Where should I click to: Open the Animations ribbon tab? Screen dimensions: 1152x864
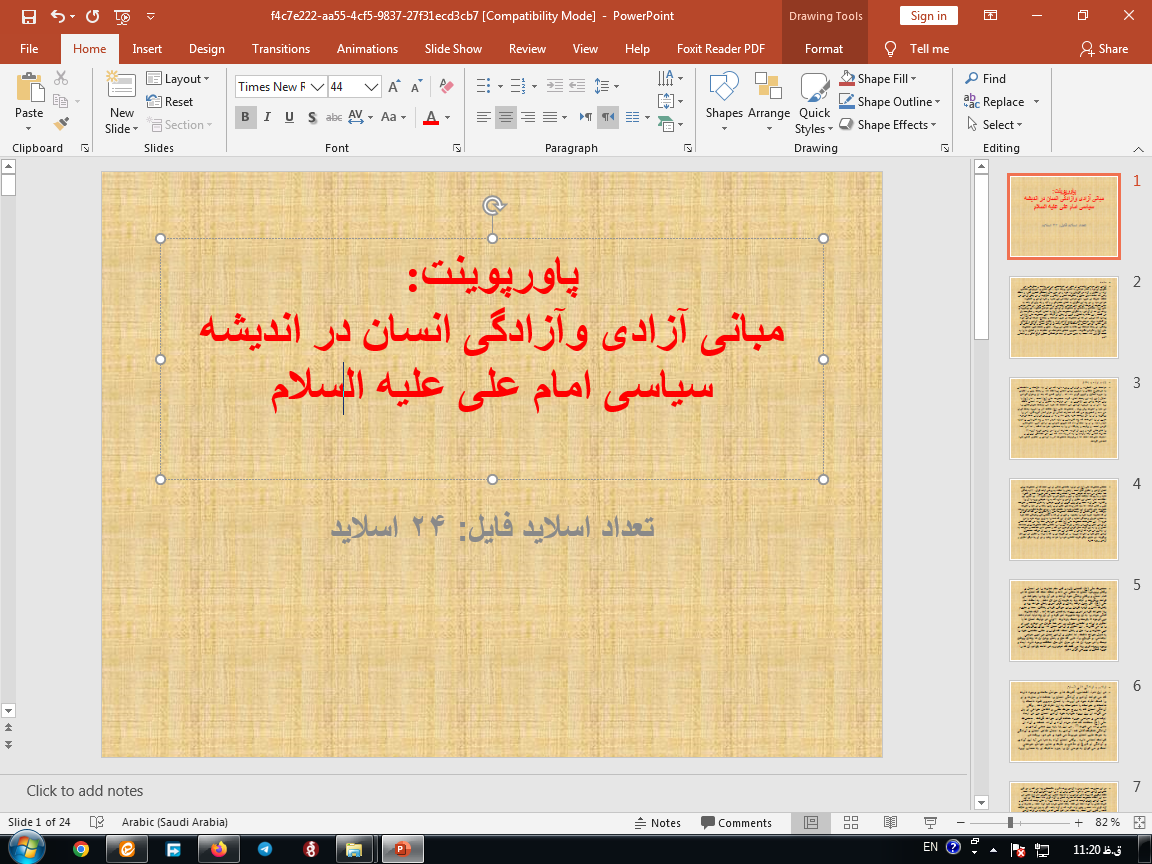tap(365, 49)
